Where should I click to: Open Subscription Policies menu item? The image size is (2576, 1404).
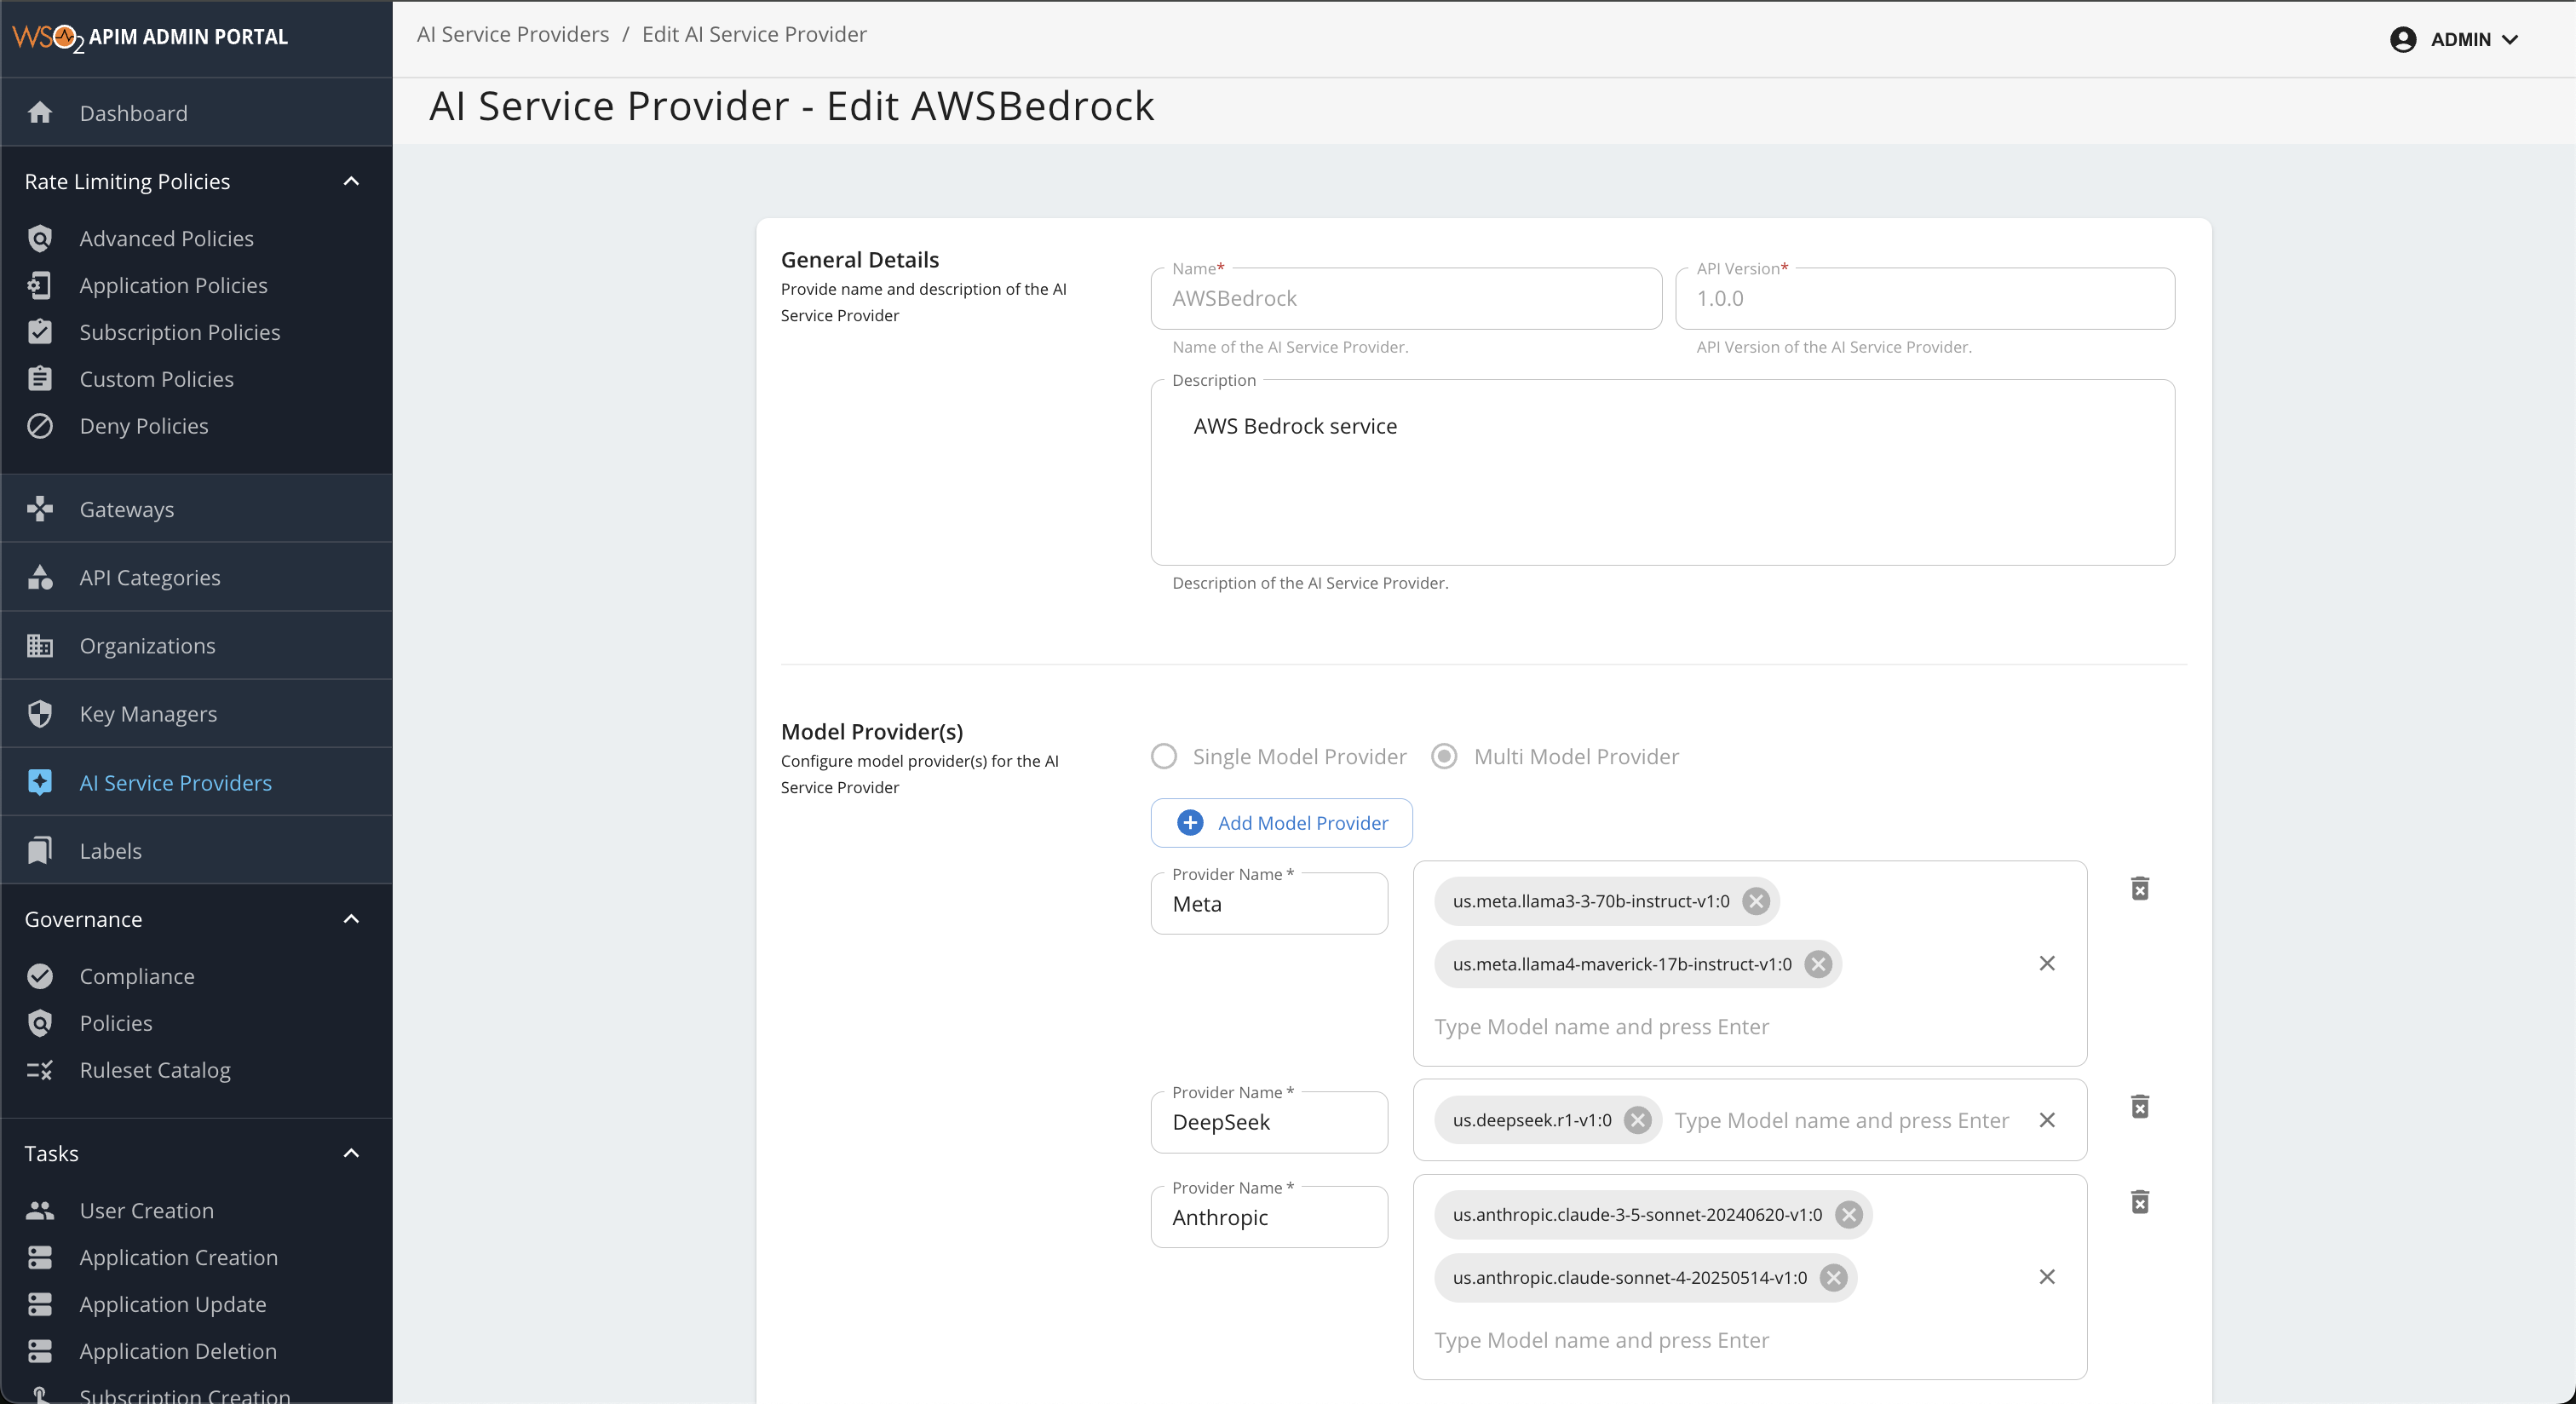coord(180,332)
